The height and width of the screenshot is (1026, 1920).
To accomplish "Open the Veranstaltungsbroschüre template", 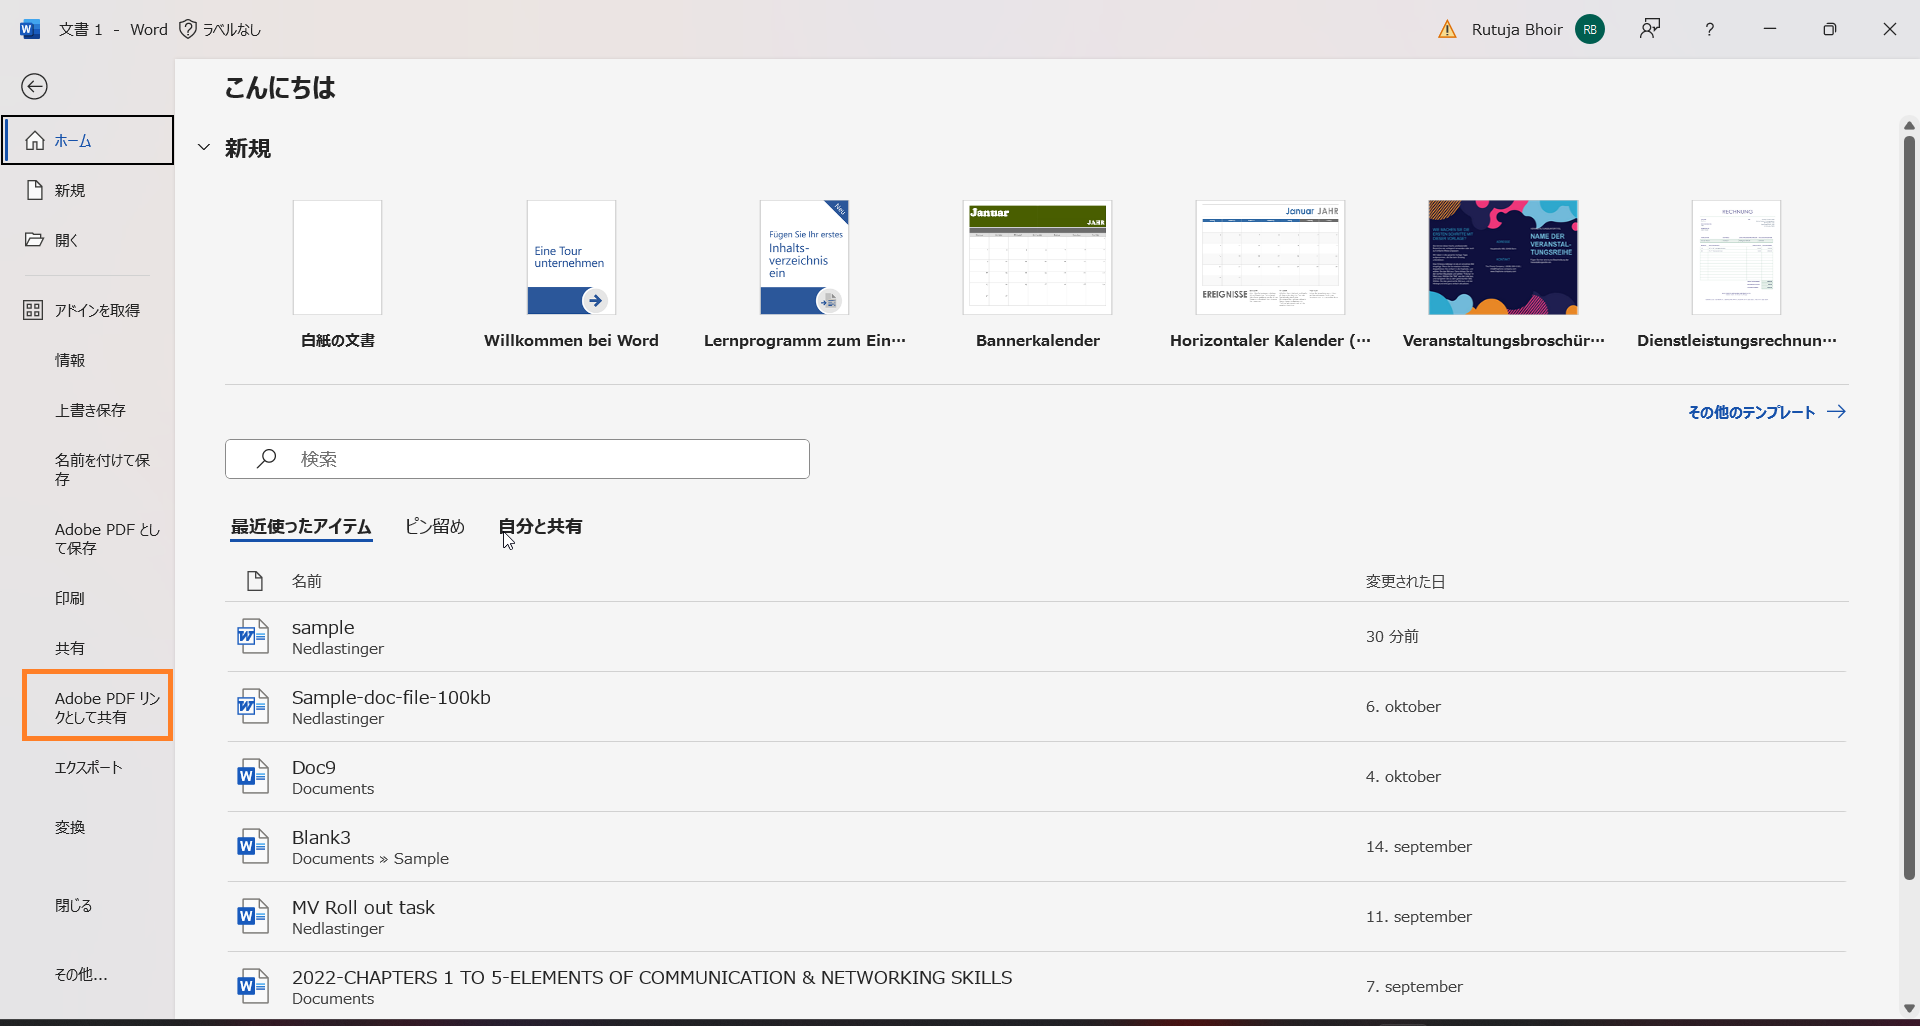I will [1503, 275].
